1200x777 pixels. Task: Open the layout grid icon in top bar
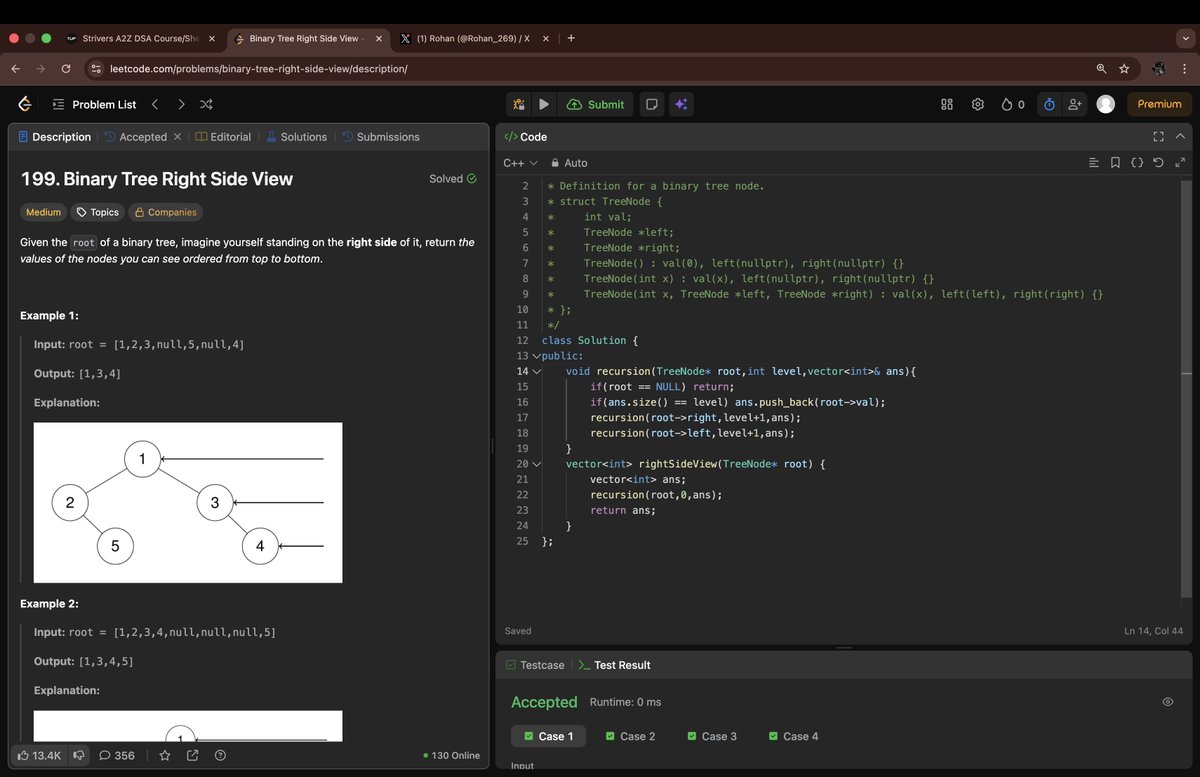[x=947, y=104]
